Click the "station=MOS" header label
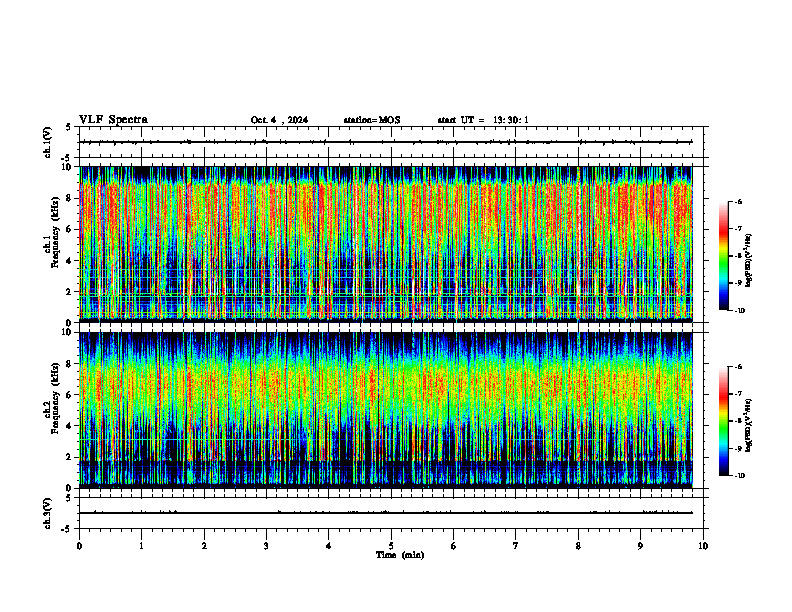 (372, 120)
